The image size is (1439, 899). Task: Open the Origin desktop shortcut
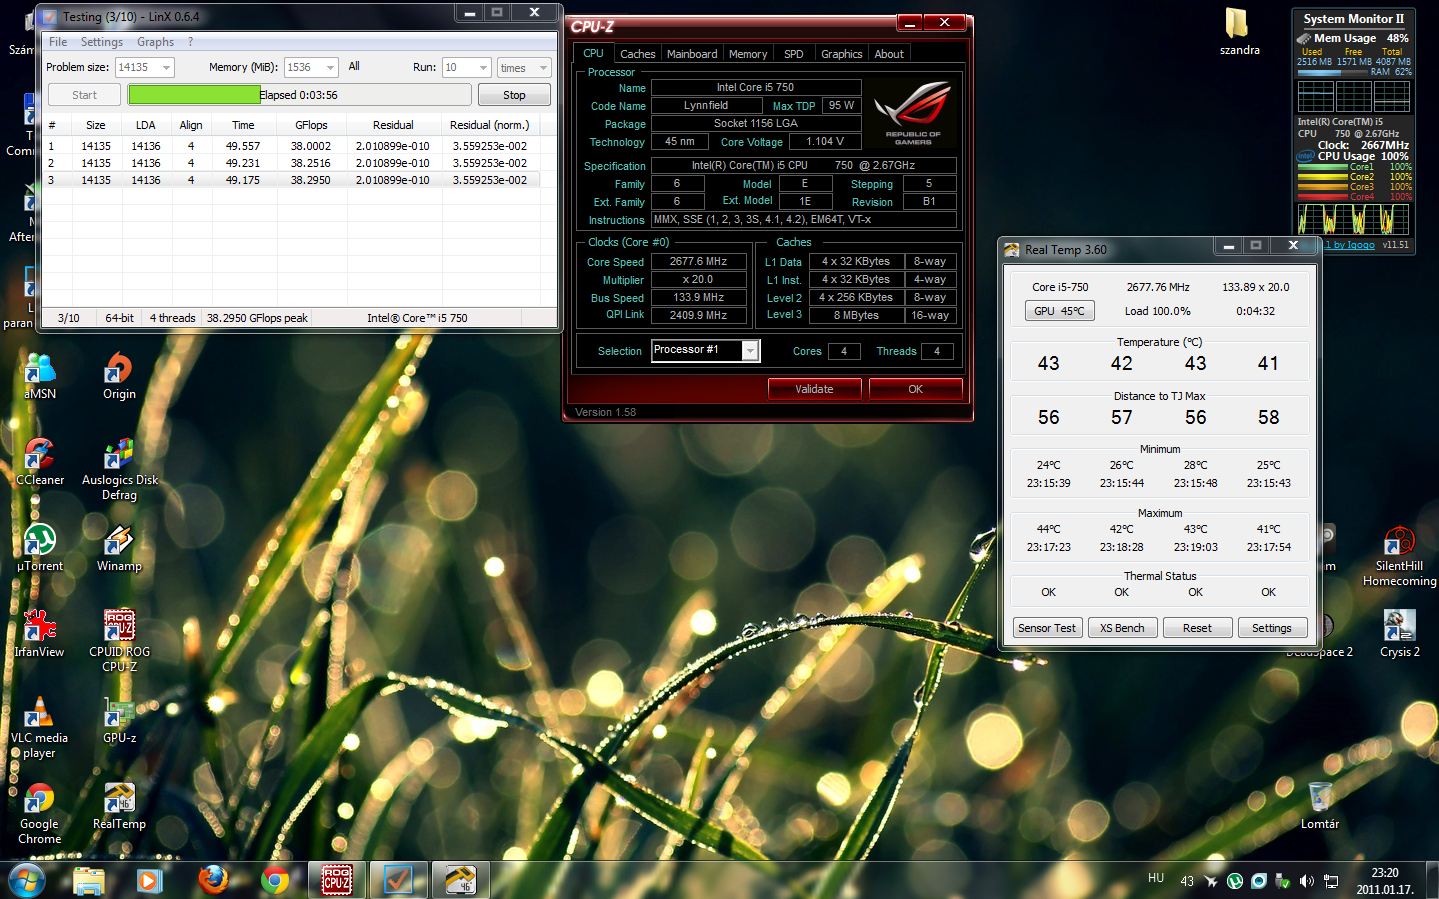pos(119,377)
